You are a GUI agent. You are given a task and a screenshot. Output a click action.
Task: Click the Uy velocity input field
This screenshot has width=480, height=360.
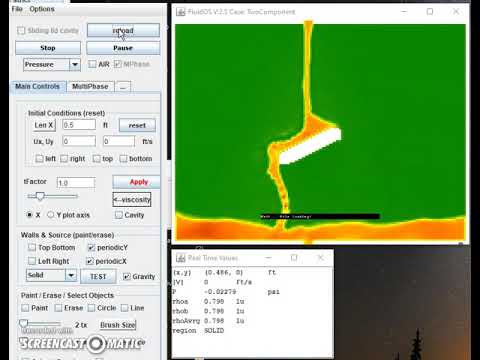pyautogui.click(x=119, y=141)
